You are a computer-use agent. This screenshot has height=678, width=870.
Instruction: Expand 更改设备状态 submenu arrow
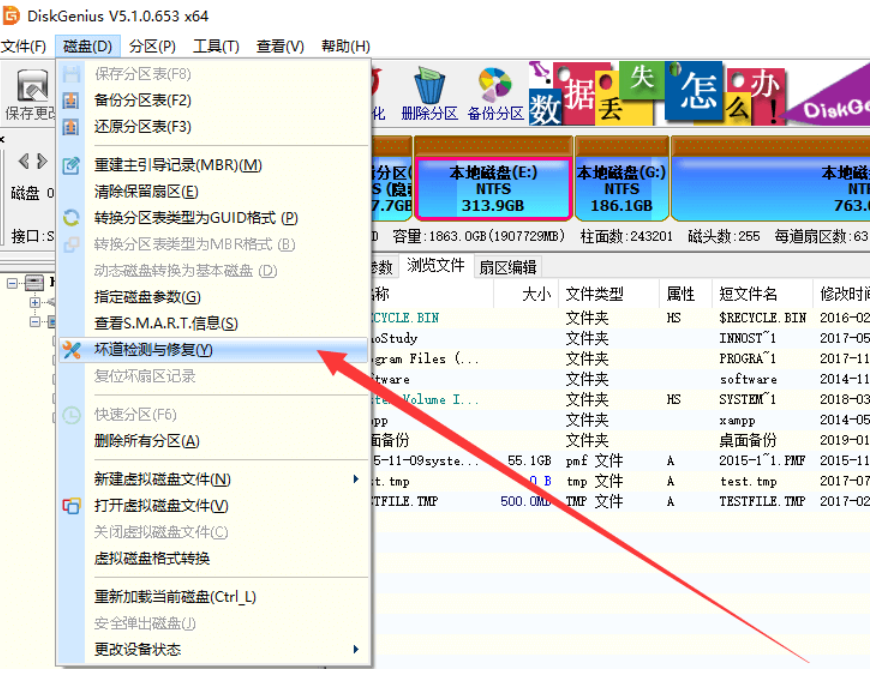coord(356,649)
